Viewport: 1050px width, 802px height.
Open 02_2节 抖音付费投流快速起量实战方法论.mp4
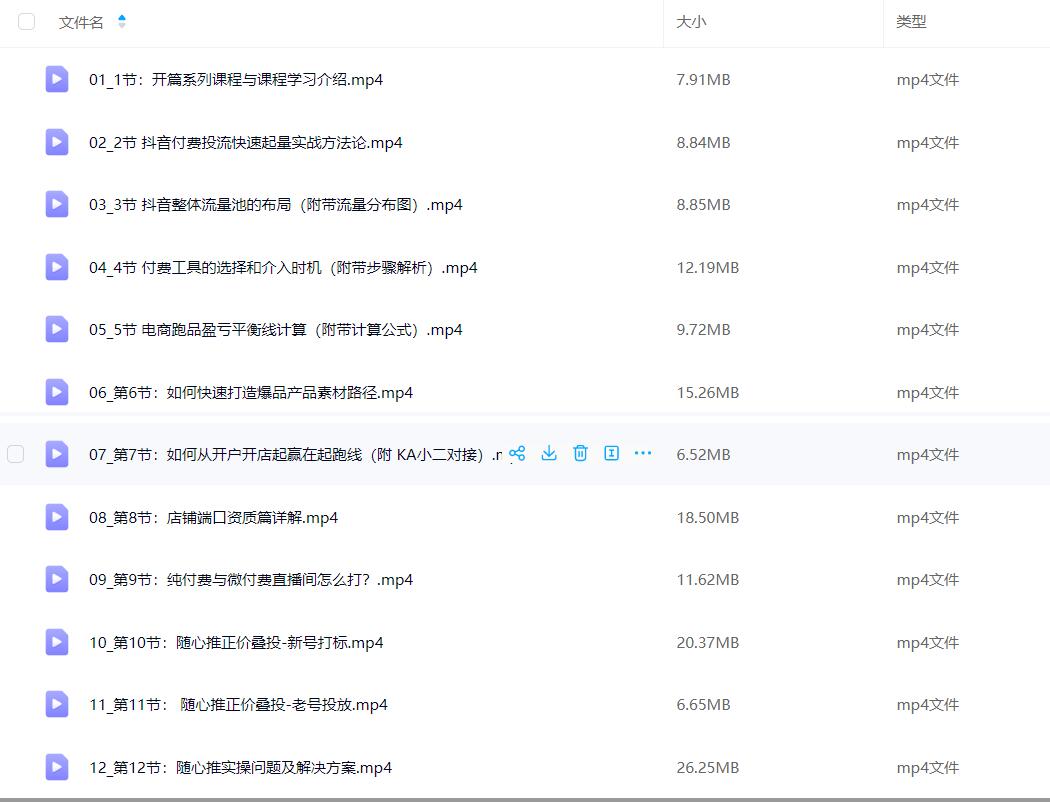pos(246,143)
